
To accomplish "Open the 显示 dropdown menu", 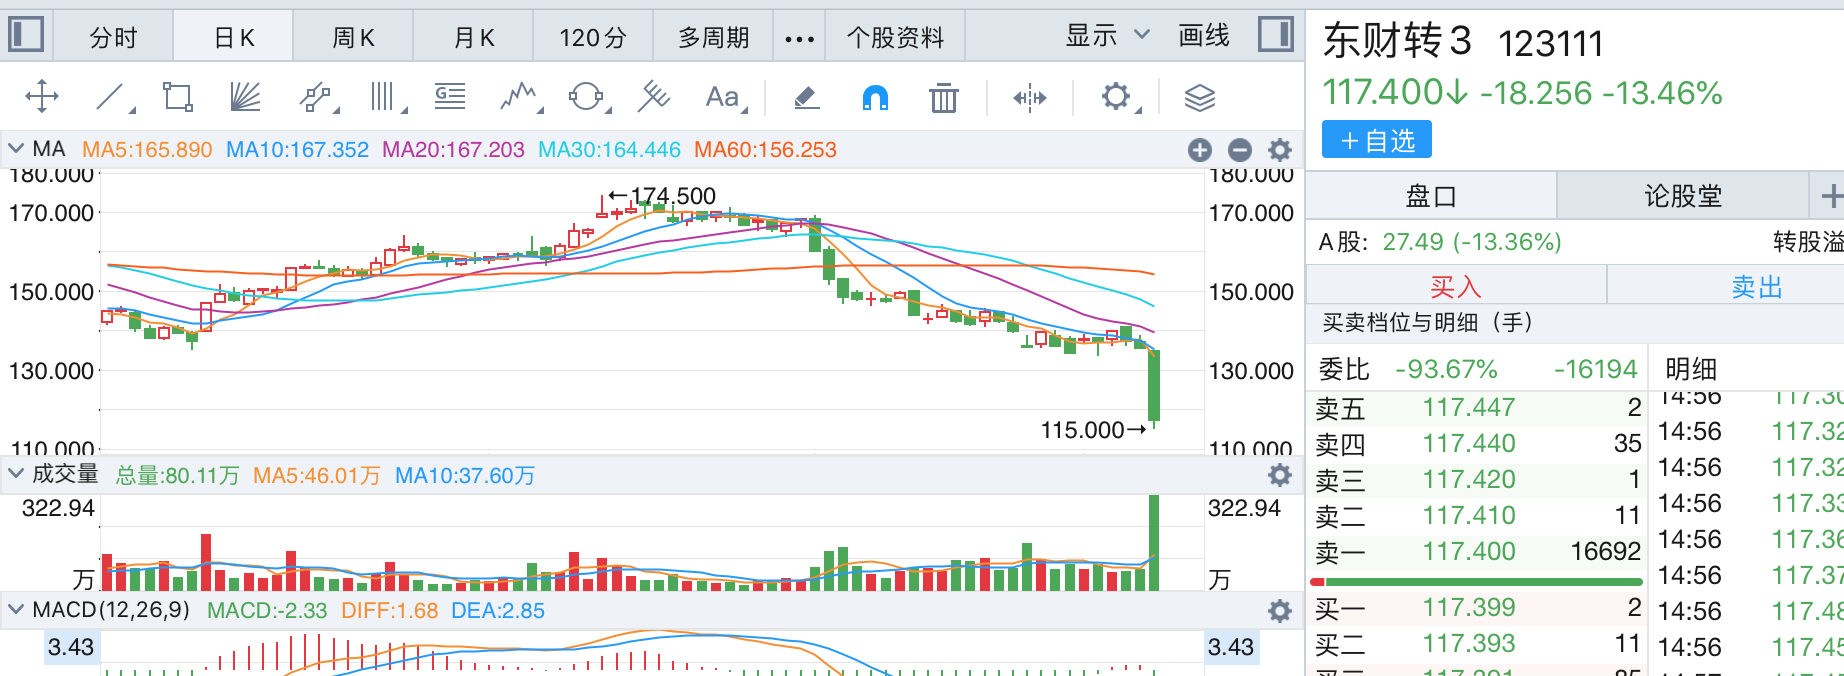I will pyautogui.click(x=1106, y=36).
